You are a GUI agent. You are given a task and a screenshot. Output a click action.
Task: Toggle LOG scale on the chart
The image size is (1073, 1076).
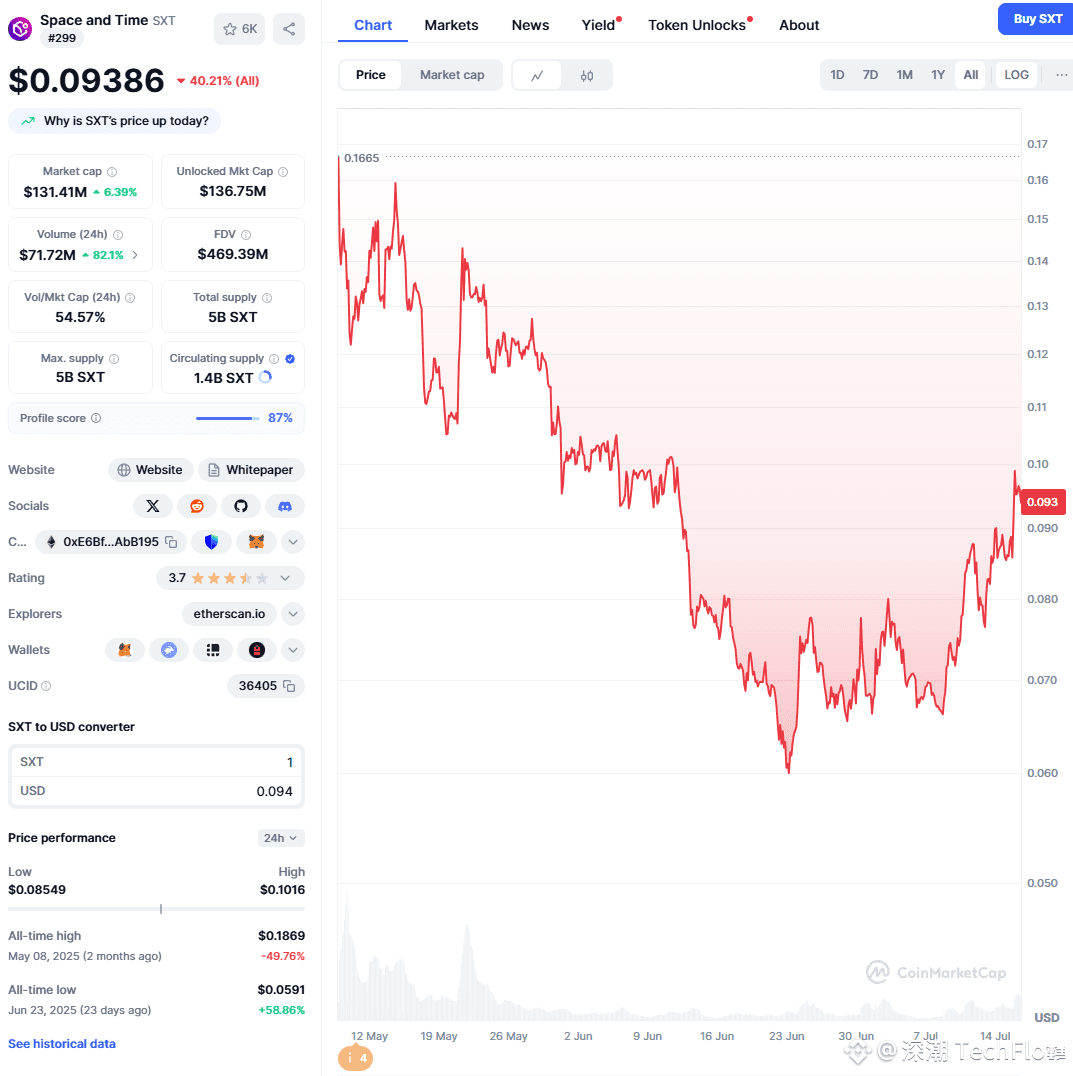[1016, 75]
